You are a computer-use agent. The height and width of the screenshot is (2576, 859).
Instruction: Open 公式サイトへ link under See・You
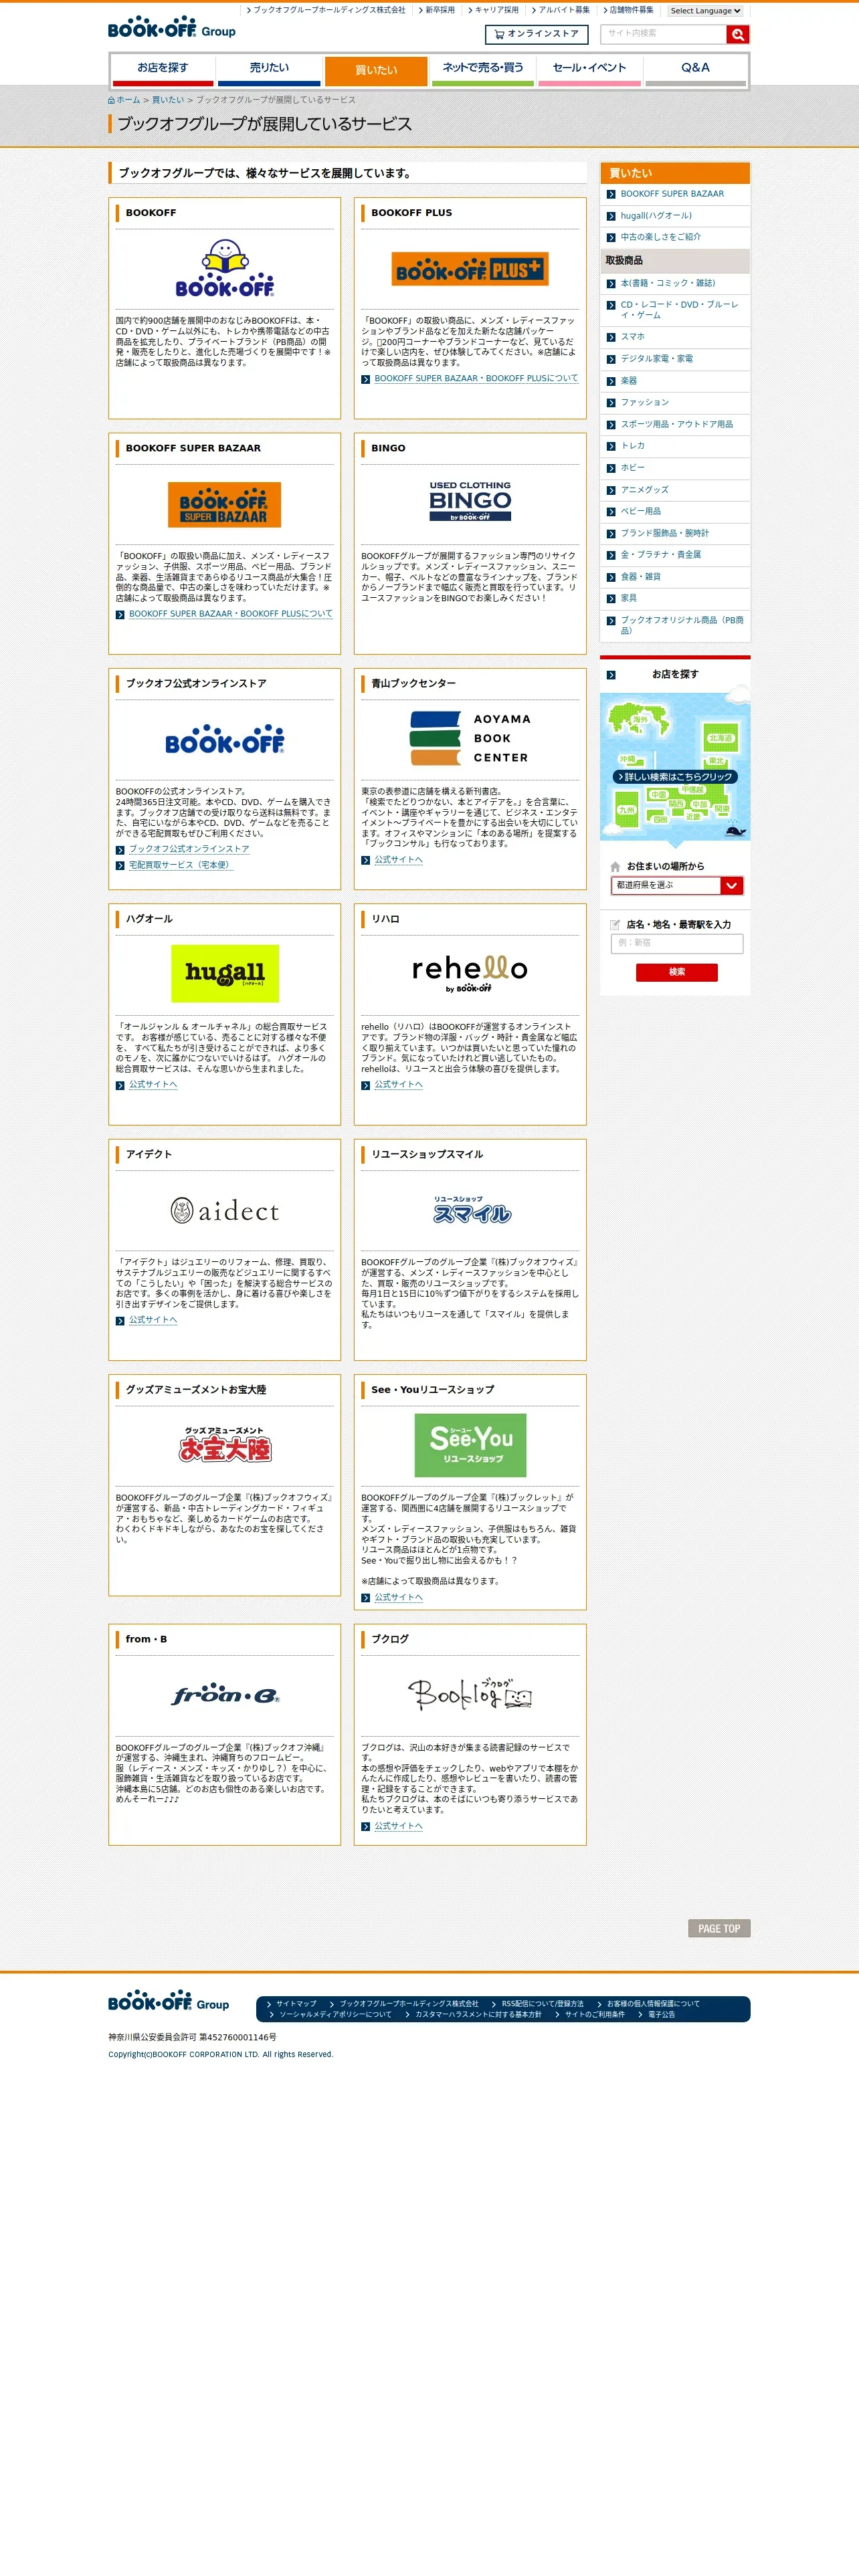tap(398, 1597)
